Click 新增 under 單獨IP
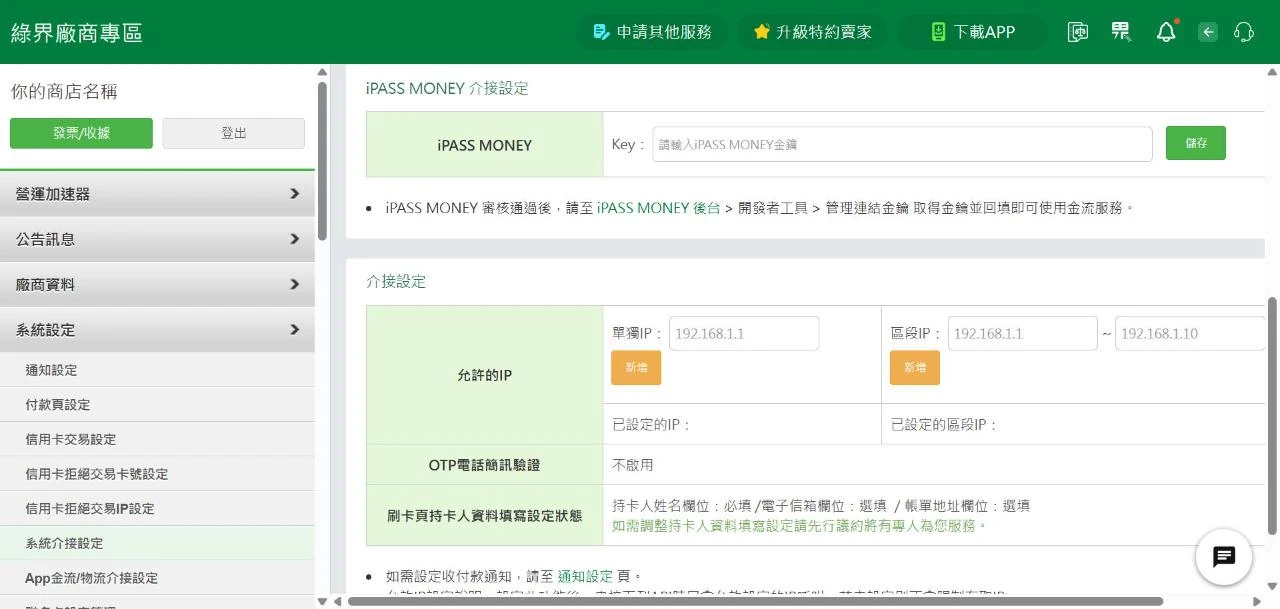The width and height of the screenshot is (1280, 609). 636,368
